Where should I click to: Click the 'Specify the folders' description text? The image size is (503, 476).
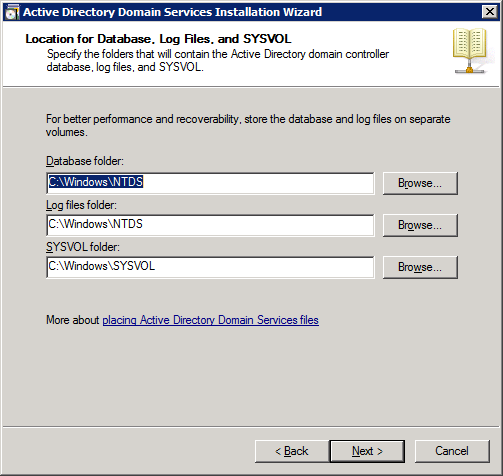coord(218,60)
